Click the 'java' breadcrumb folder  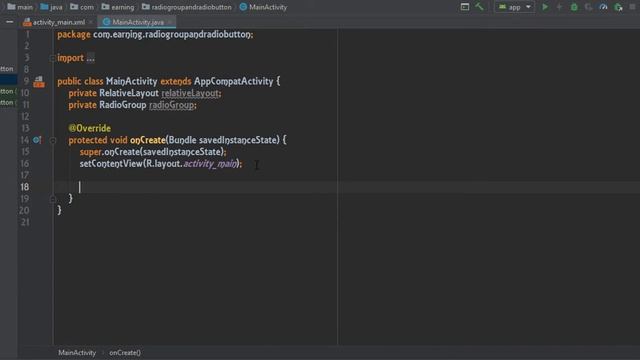[x=51, y=7]
